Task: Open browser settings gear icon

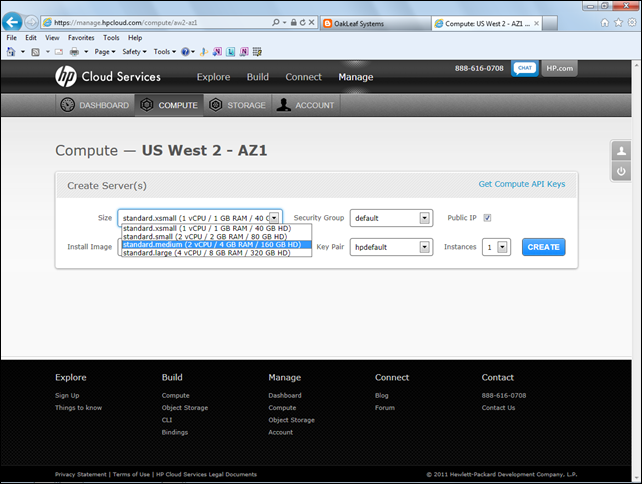Action: click(x=632, y=23)
